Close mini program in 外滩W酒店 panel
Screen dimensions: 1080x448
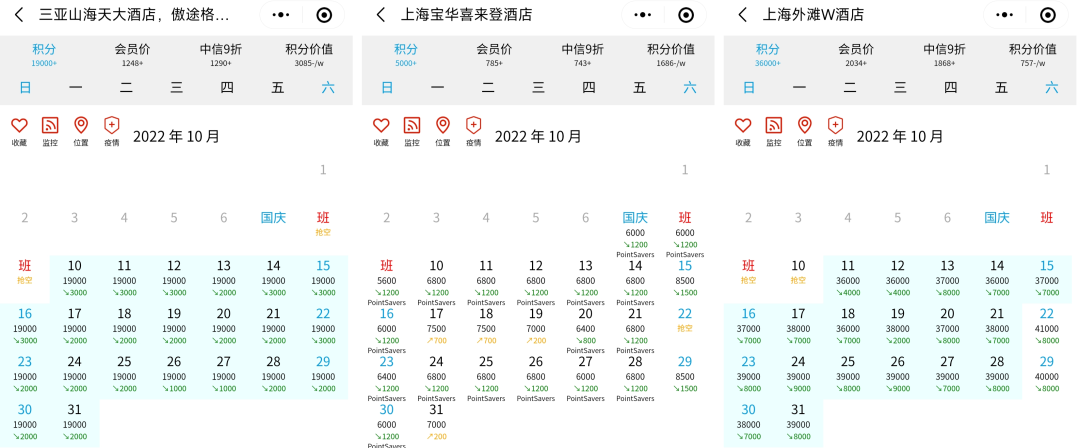(x=1048, y=14)
